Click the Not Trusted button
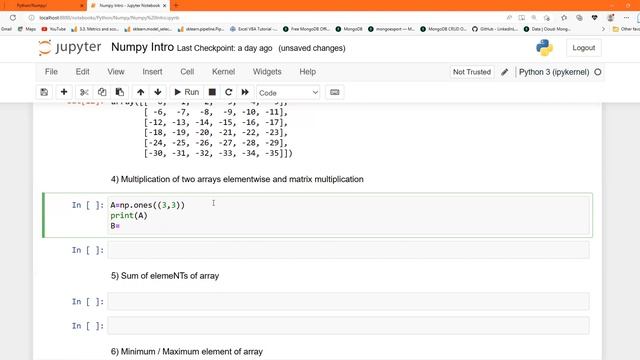This screenshot has height=360, width=640. [x=472, y=72]
